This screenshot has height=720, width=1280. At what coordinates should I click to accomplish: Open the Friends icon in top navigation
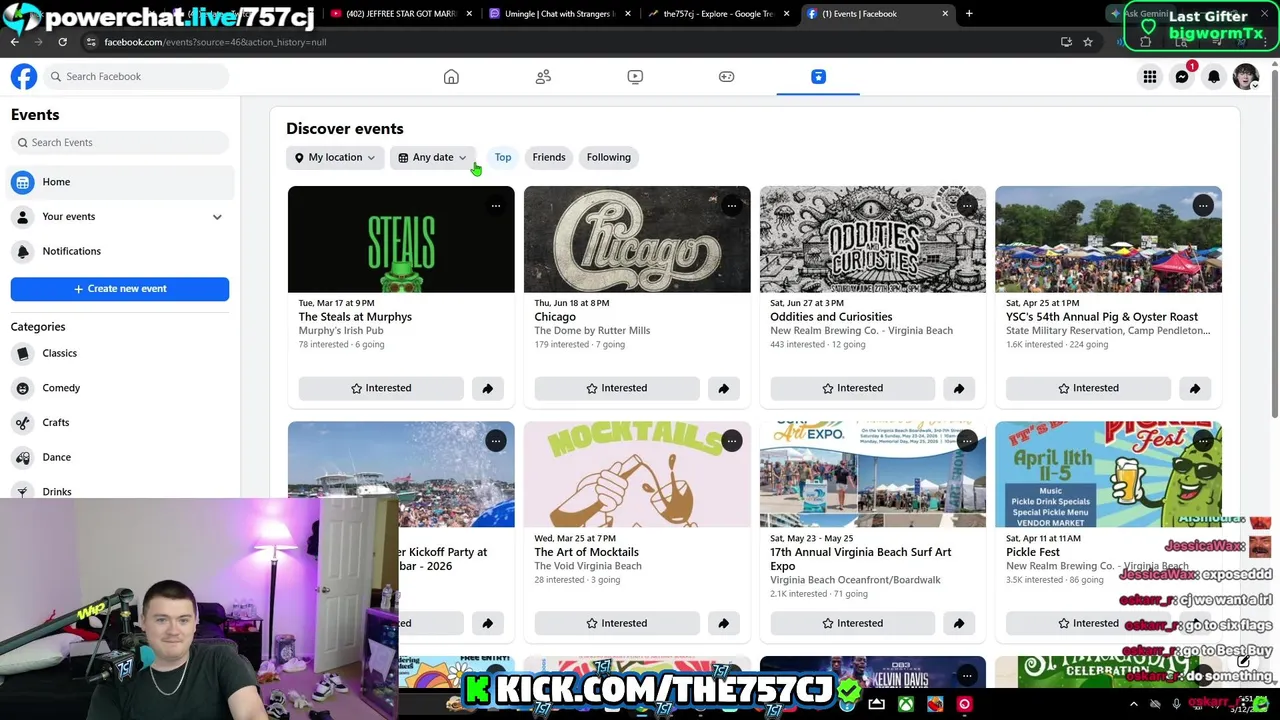pos(543,77)
